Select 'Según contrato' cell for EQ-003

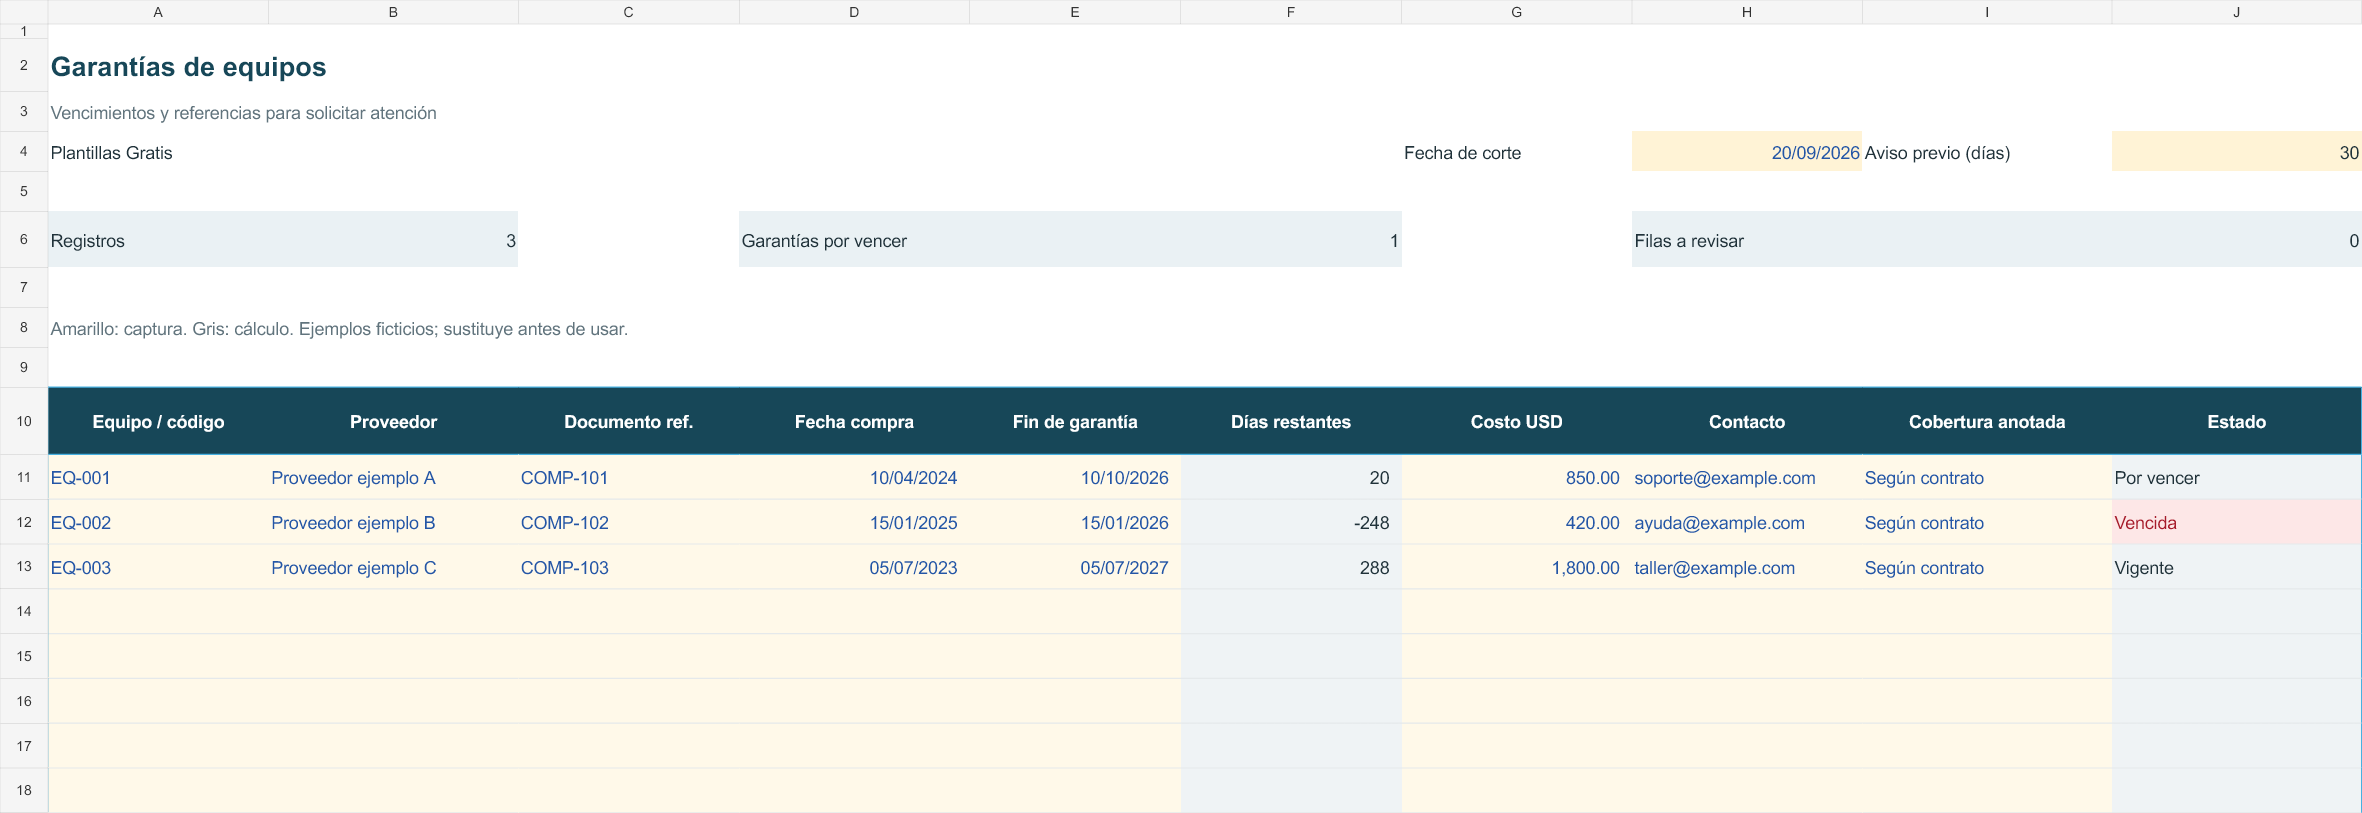[1987, 568]
